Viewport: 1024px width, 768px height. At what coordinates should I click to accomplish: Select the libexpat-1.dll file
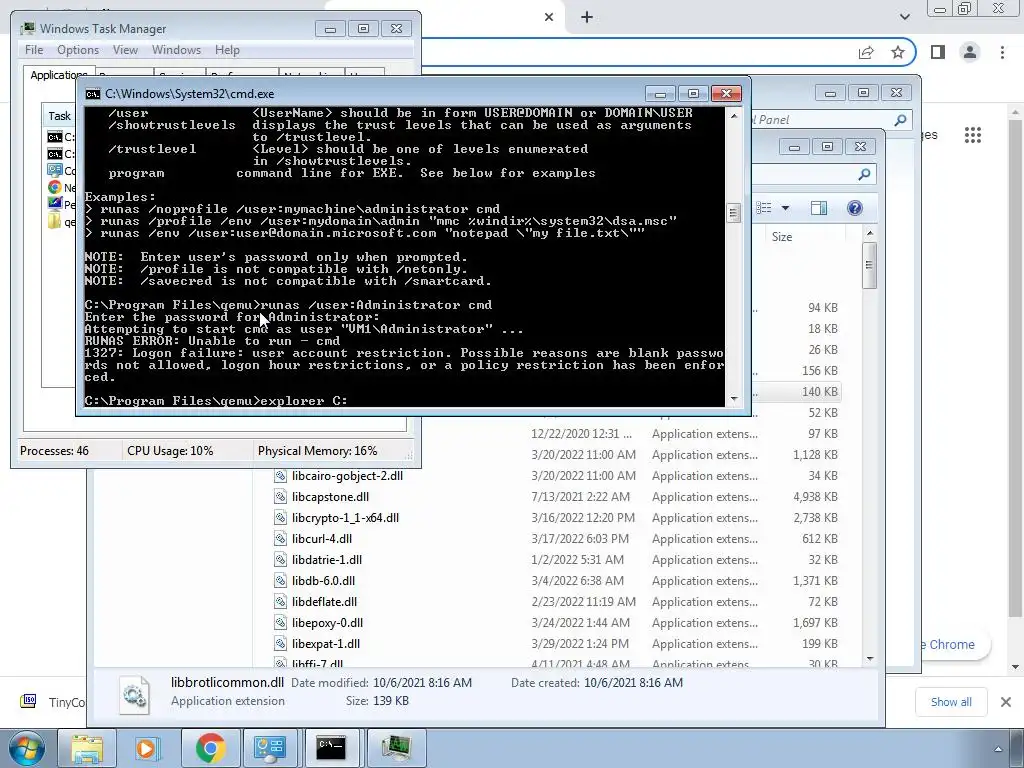pyautogui.click(x=326, y=643)
